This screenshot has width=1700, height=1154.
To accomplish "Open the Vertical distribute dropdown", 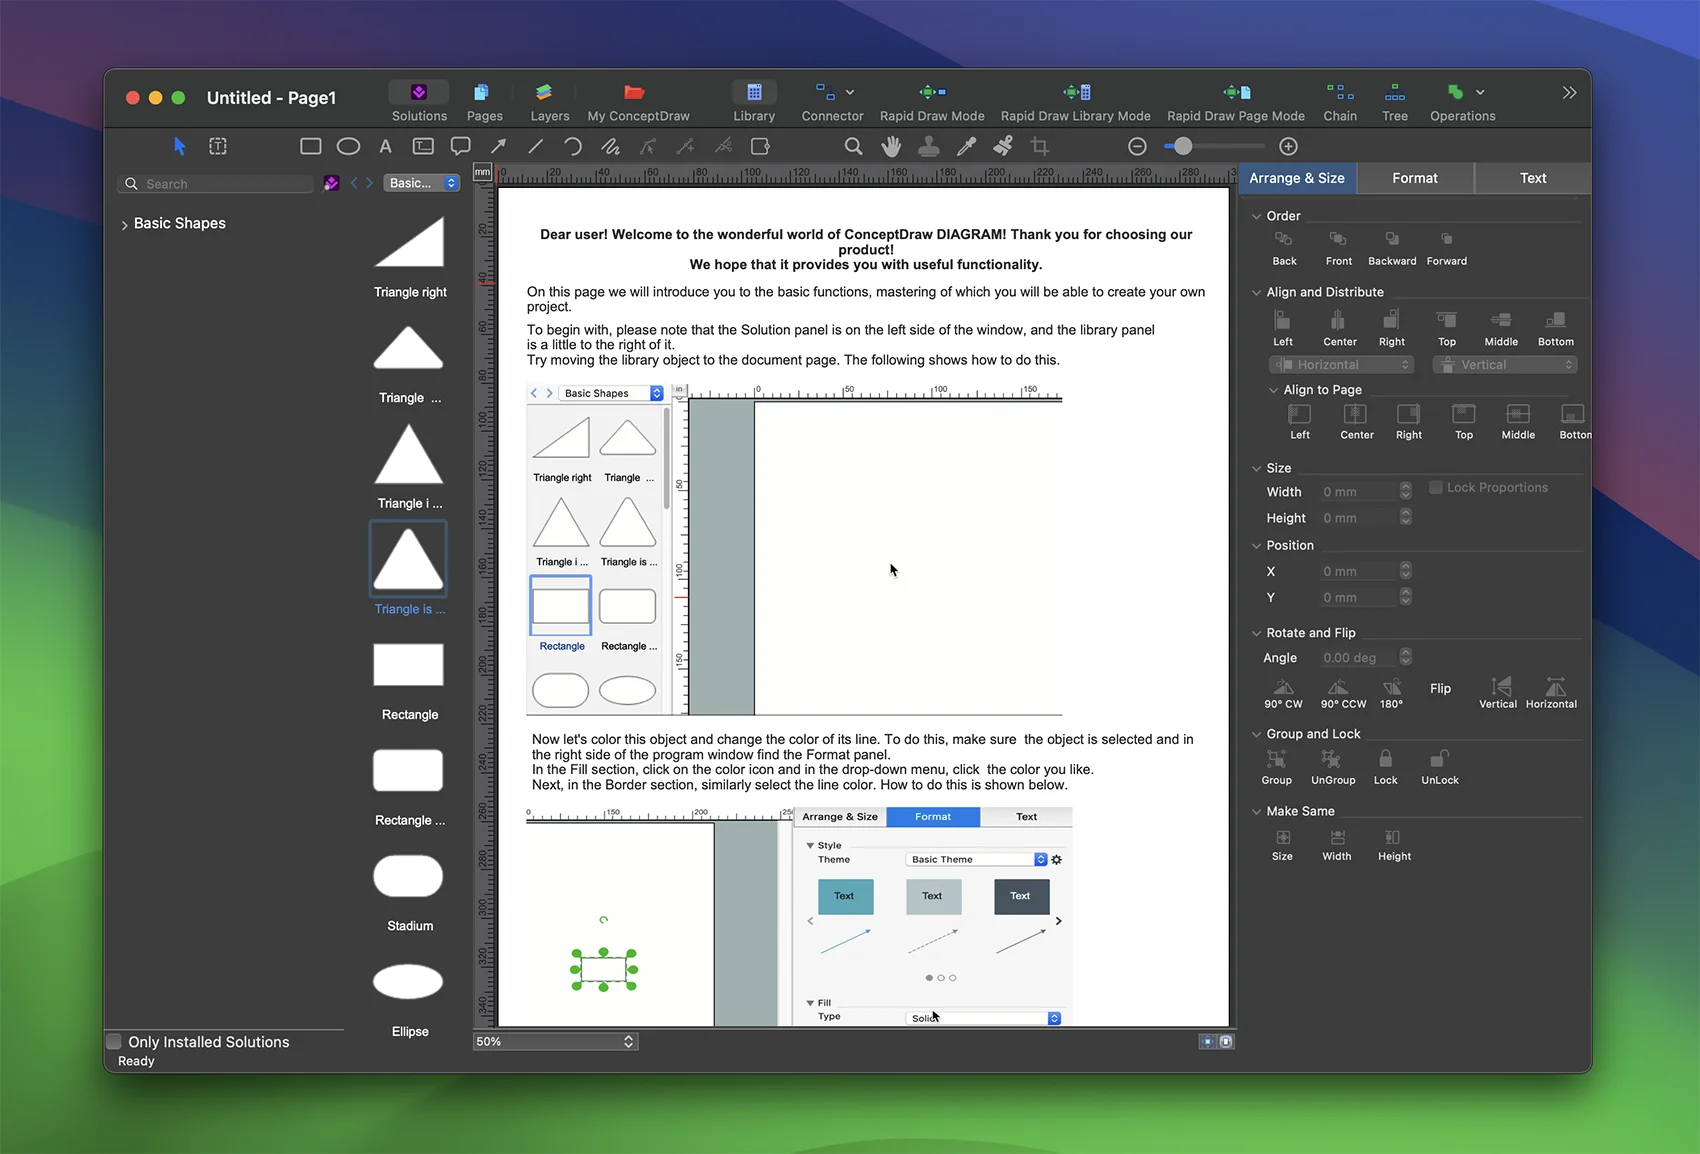I will [1505, 365].
